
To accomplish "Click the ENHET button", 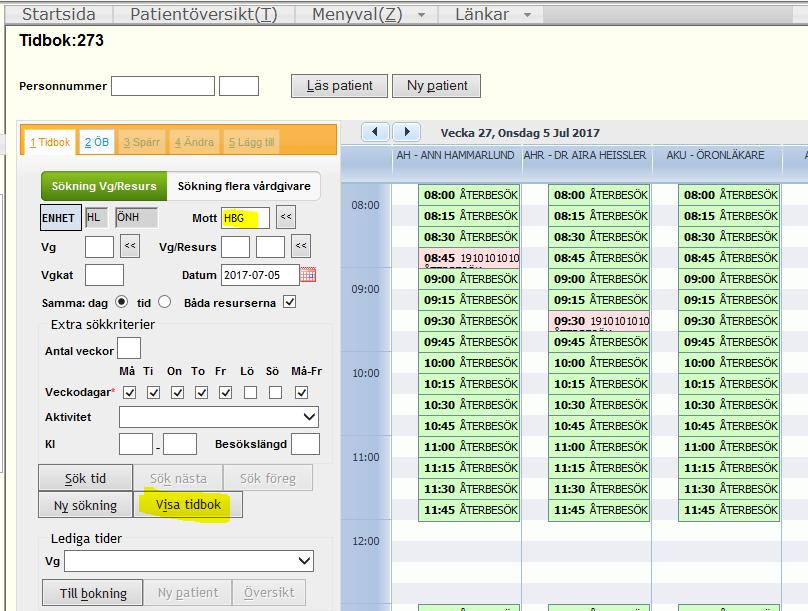I will (x=61, y=217).
